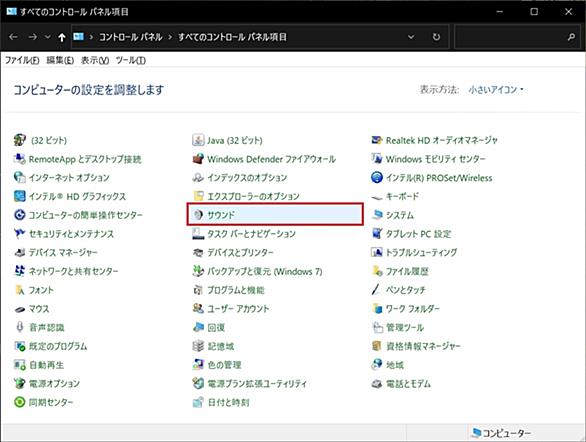This screenshot has width=586, height=442.
Task: Click the control panel search box
Action: click(516, 37)
